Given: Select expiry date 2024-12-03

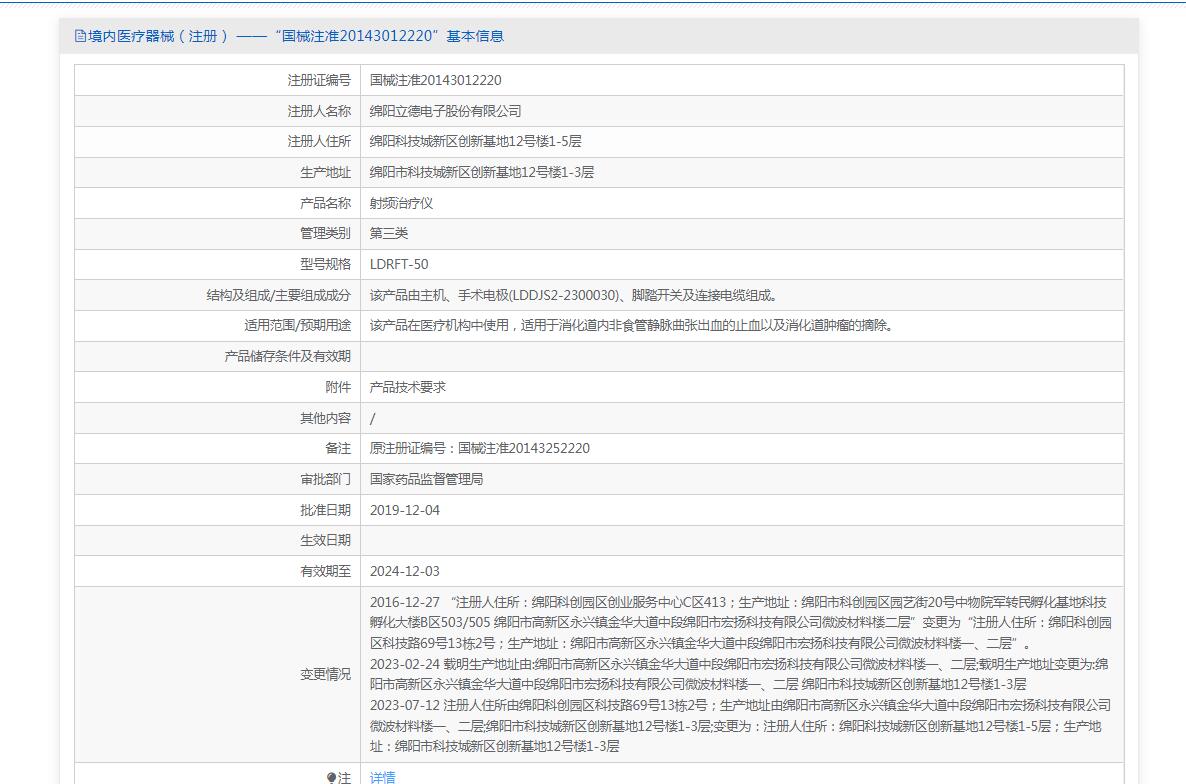Looking at the screenshot, I should [404, 572].
